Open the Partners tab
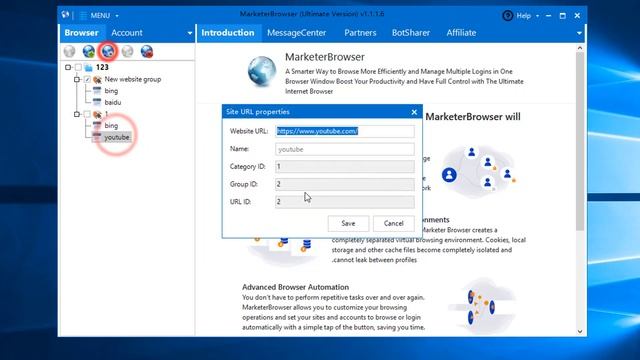 360,33
